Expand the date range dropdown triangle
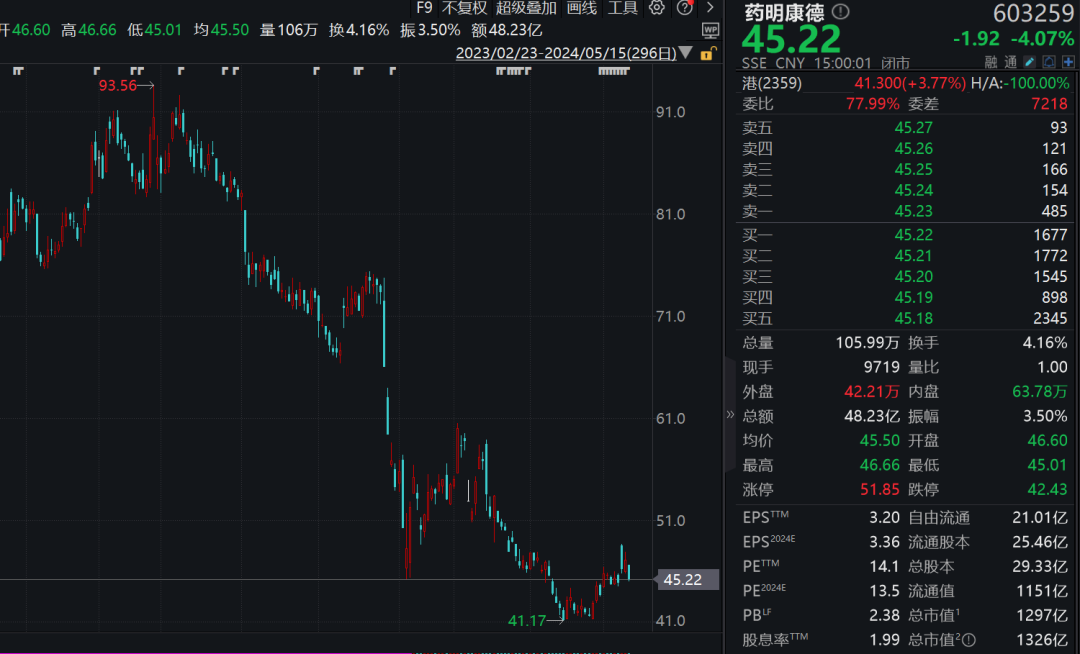The height and width of the screenshot is (654, 1080). (685, 52)
